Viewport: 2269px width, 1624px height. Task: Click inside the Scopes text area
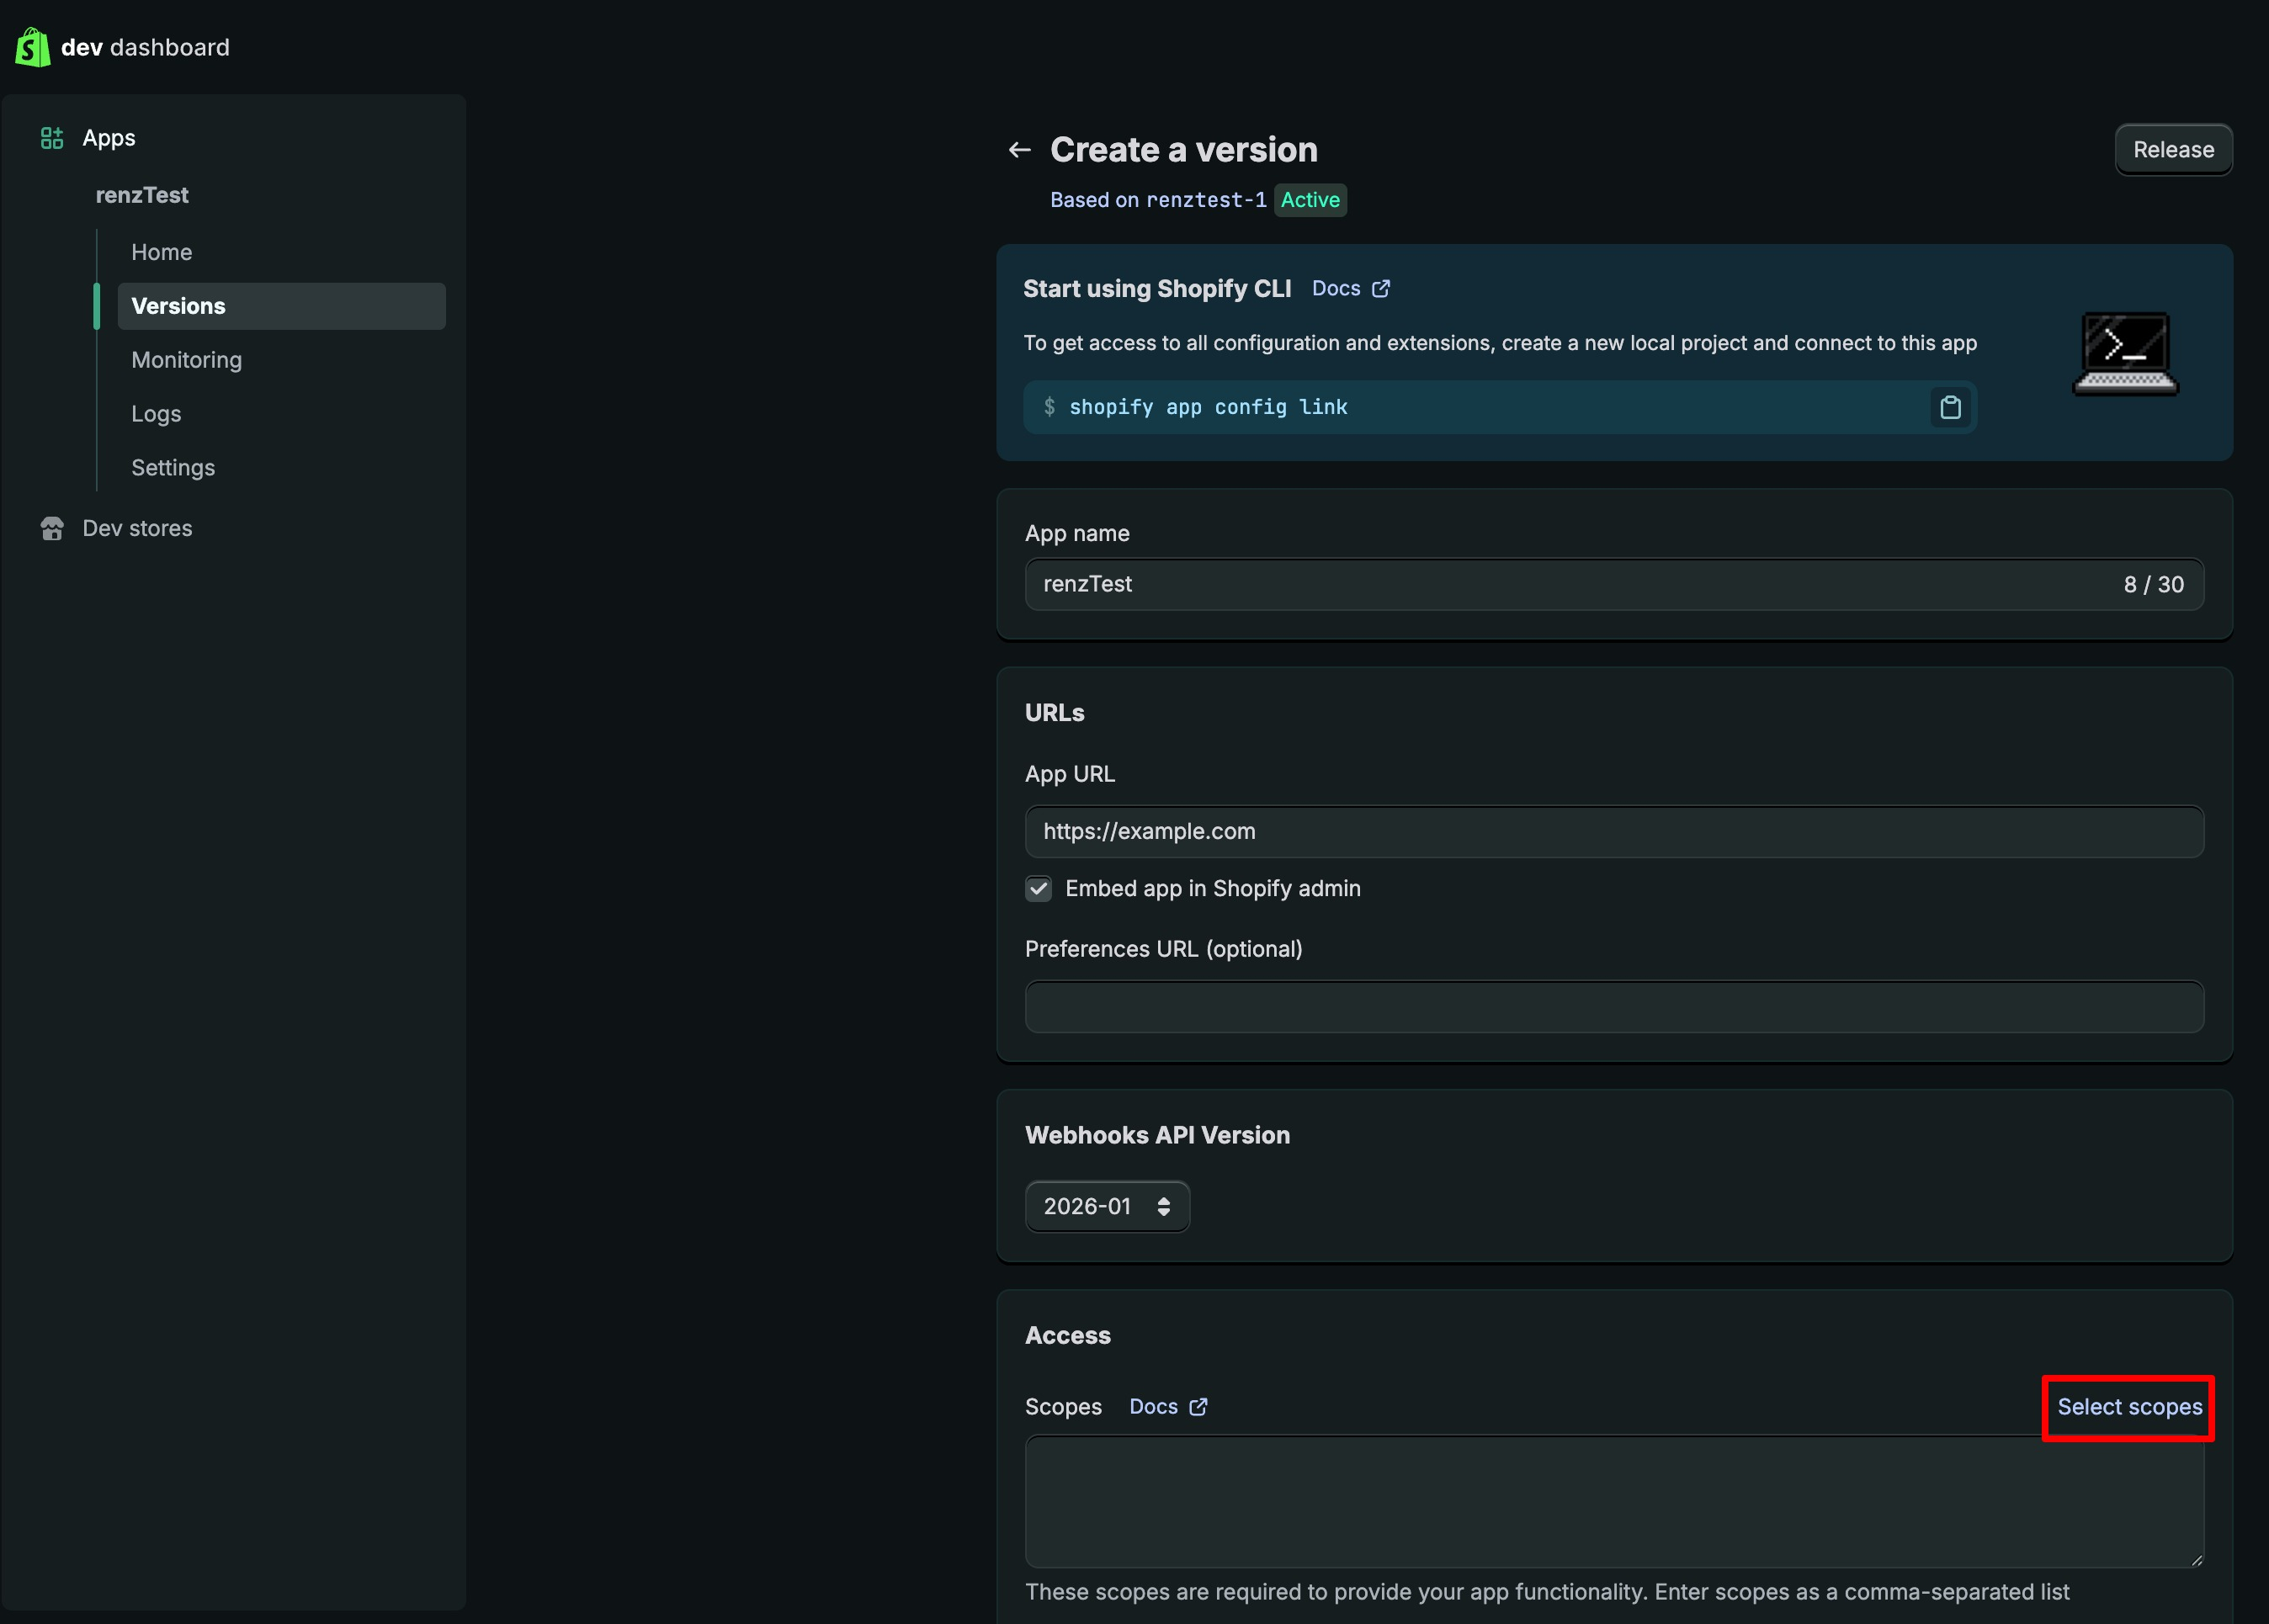click(x=1613, y=1501)
